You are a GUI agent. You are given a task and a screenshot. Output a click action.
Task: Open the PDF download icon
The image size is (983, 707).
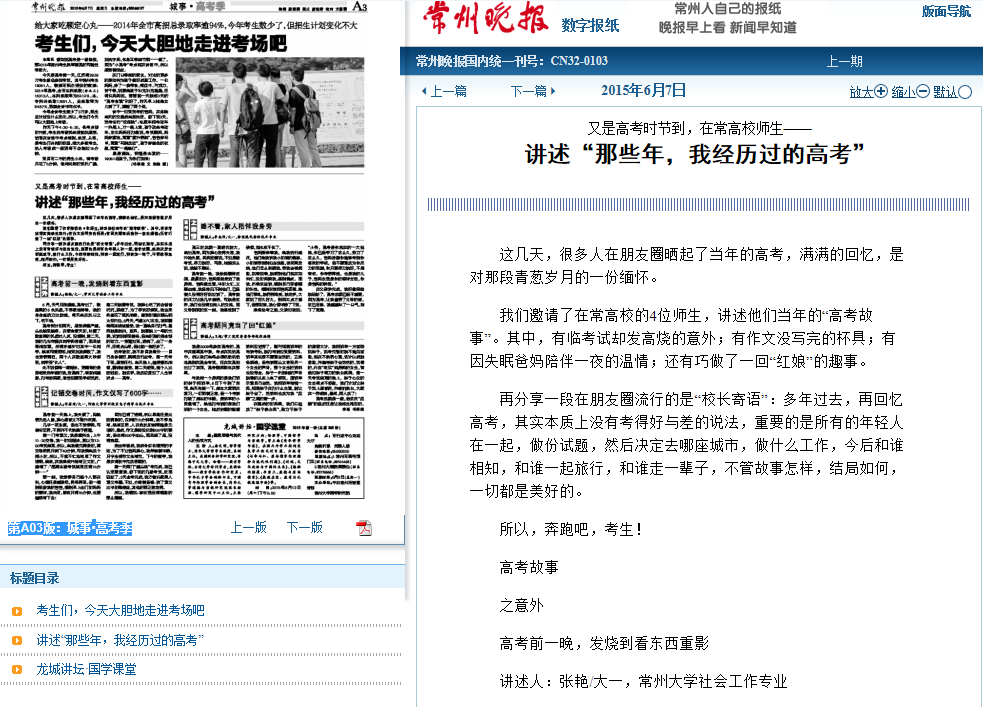point(364,528)
